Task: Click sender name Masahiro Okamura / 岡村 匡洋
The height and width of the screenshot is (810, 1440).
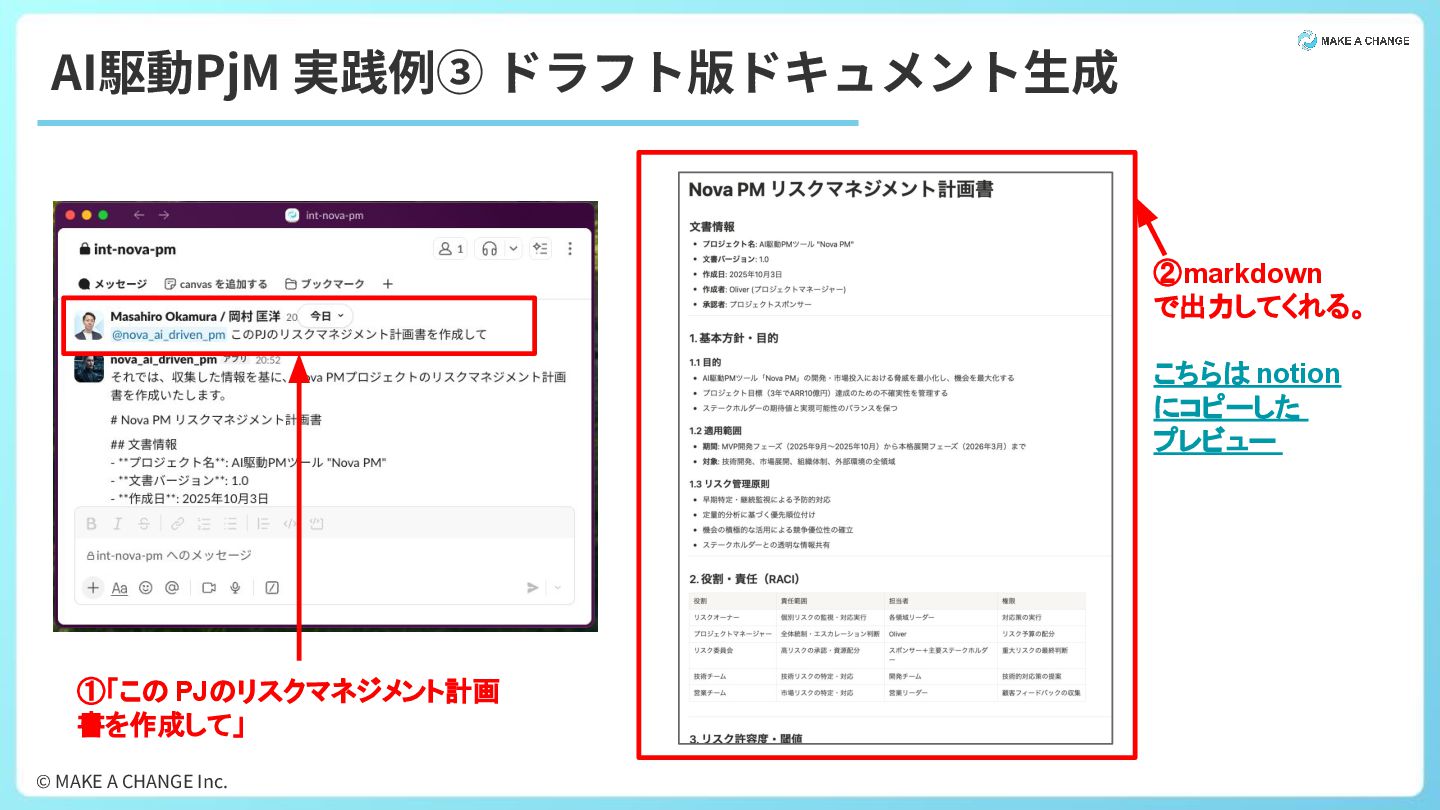Action: 195,316
